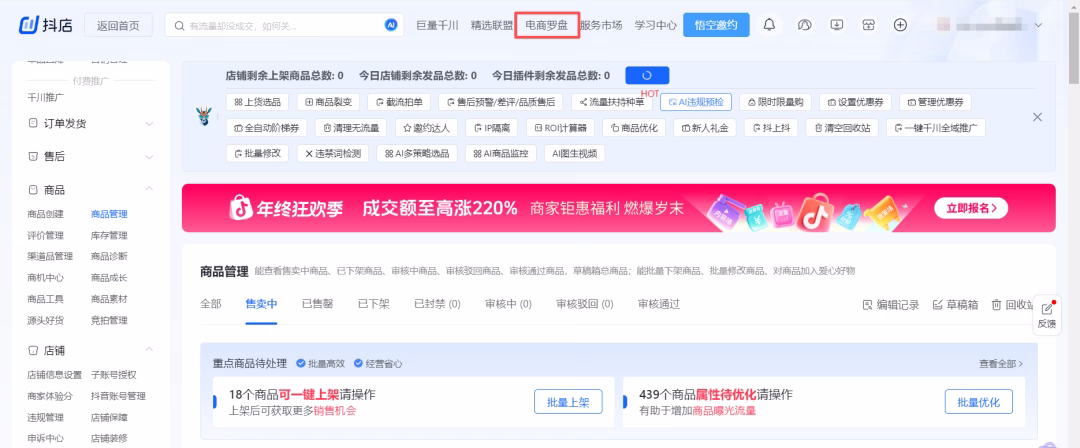Click the shop storefront icon in header
This screenshot has width=1080, height=448.
tap(869, 25)
